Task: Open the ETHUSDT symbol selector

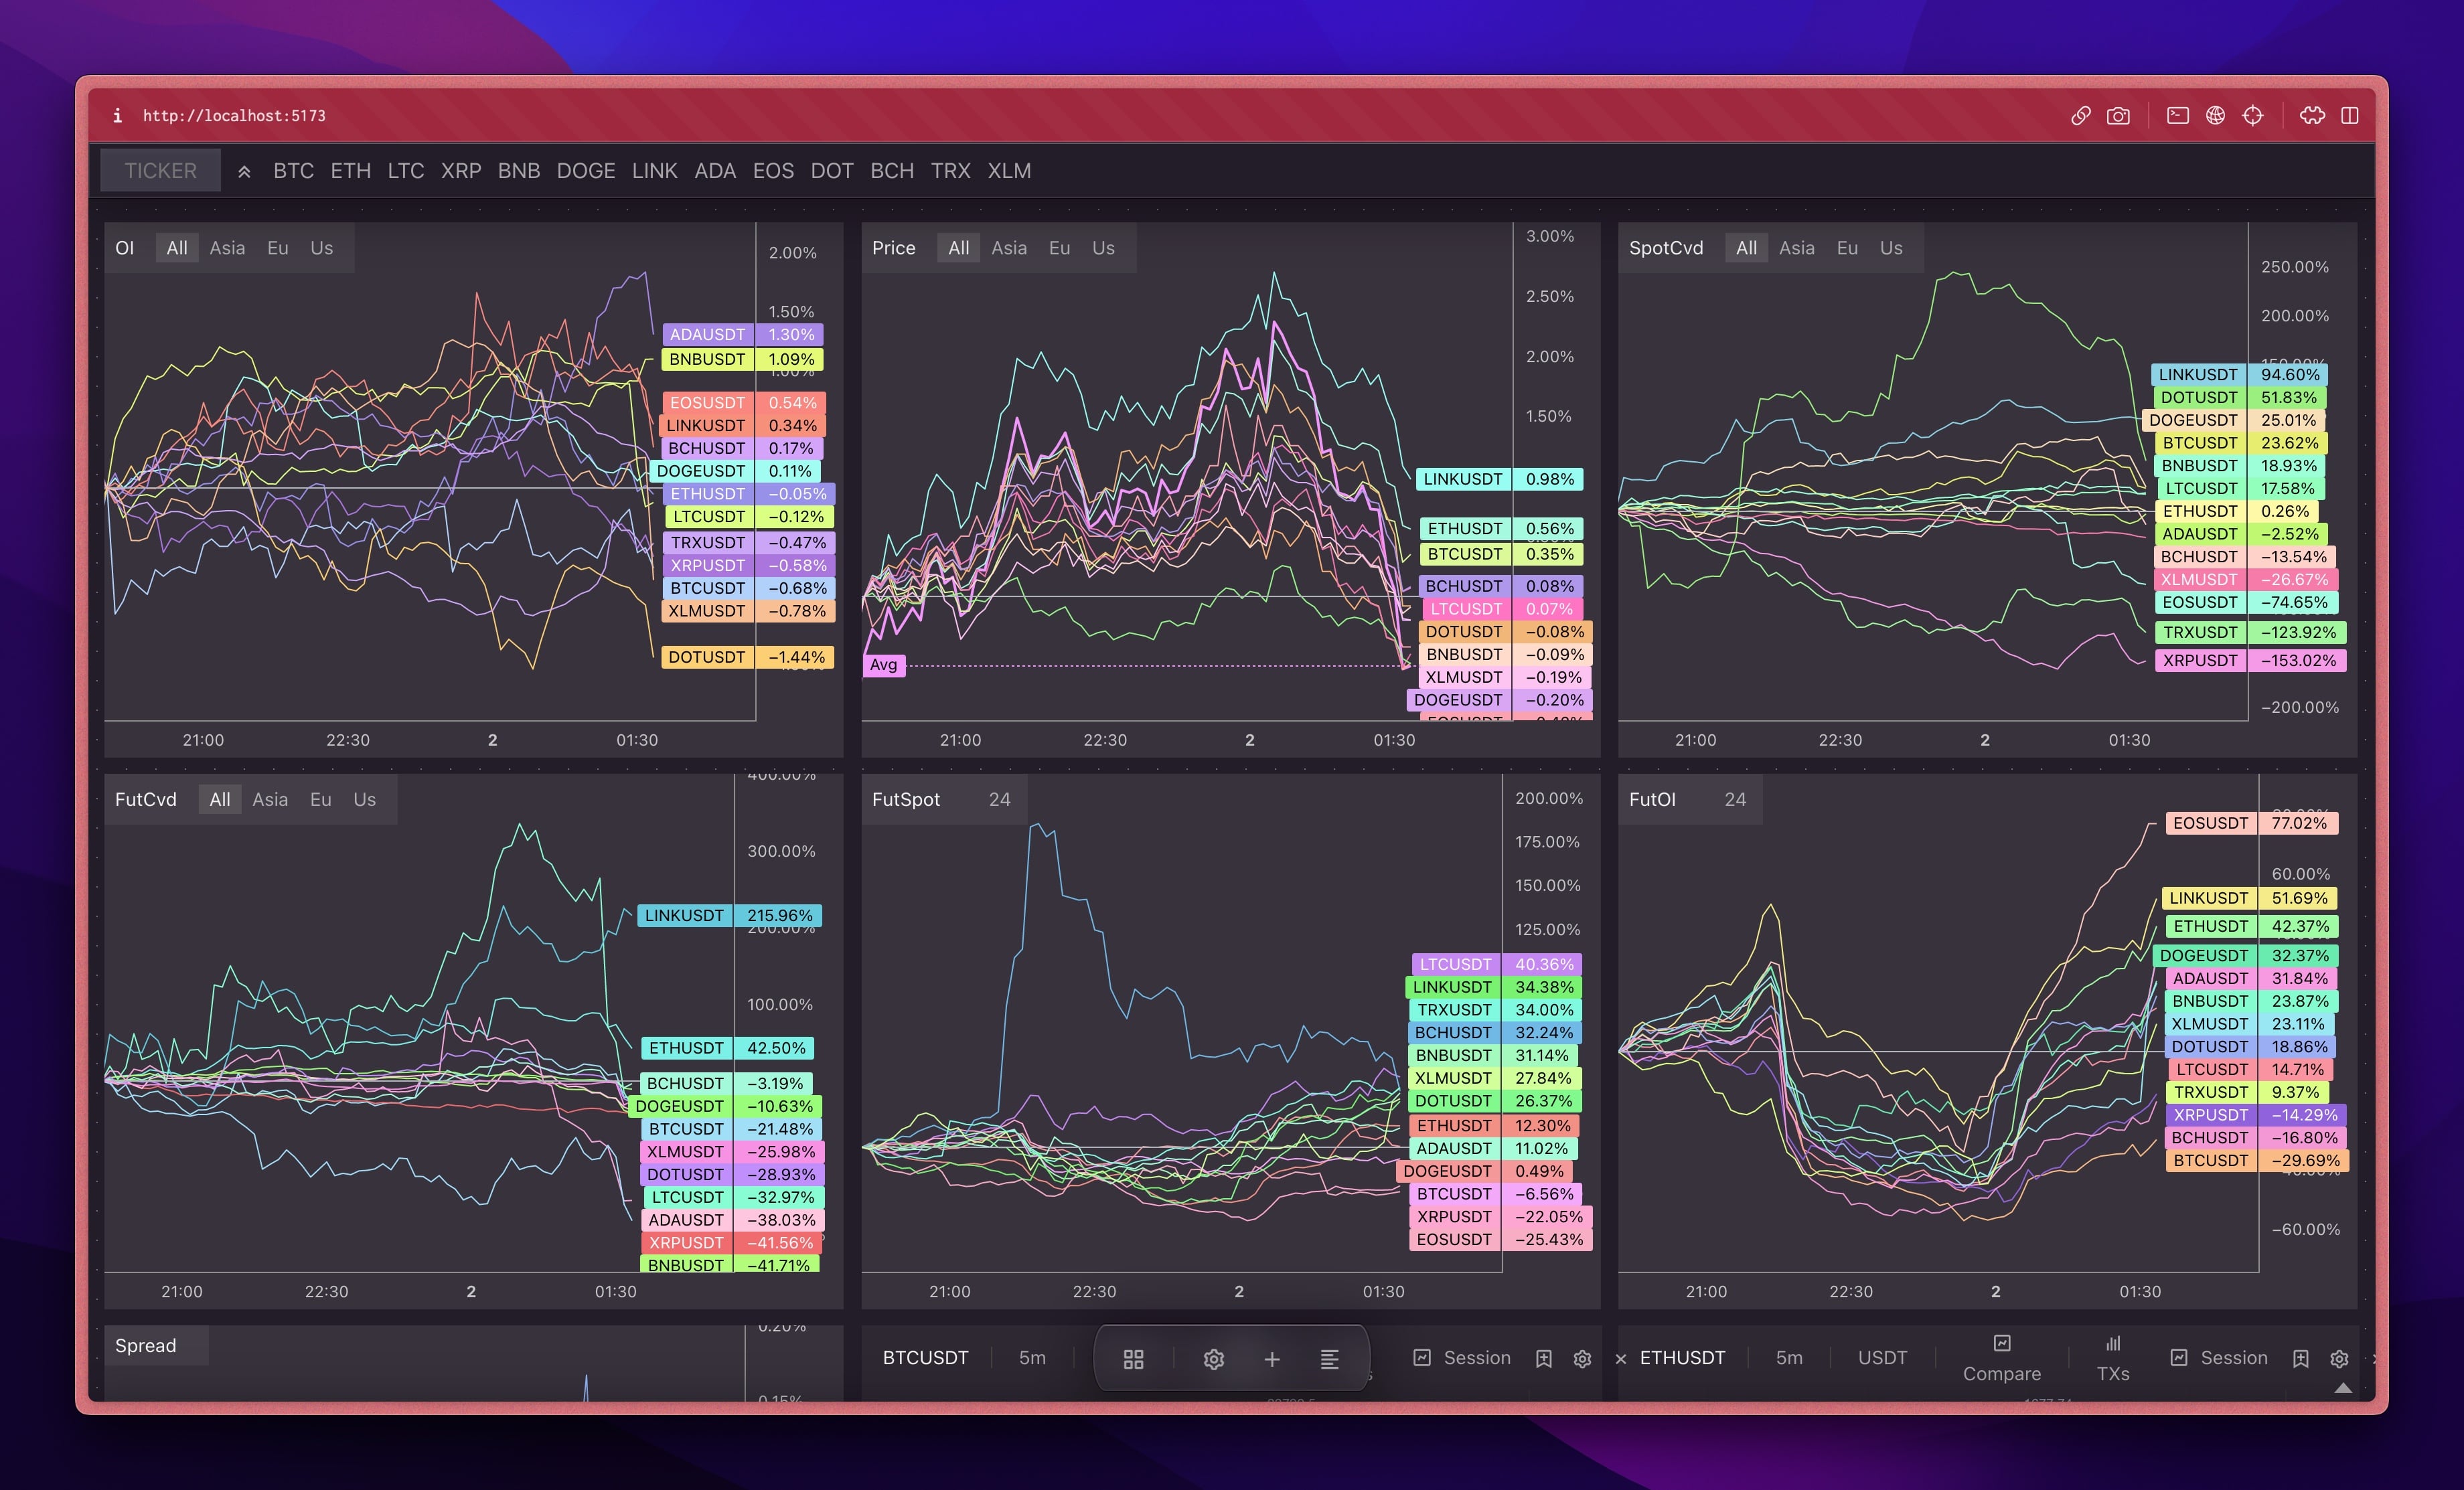Action: 1682,1358
